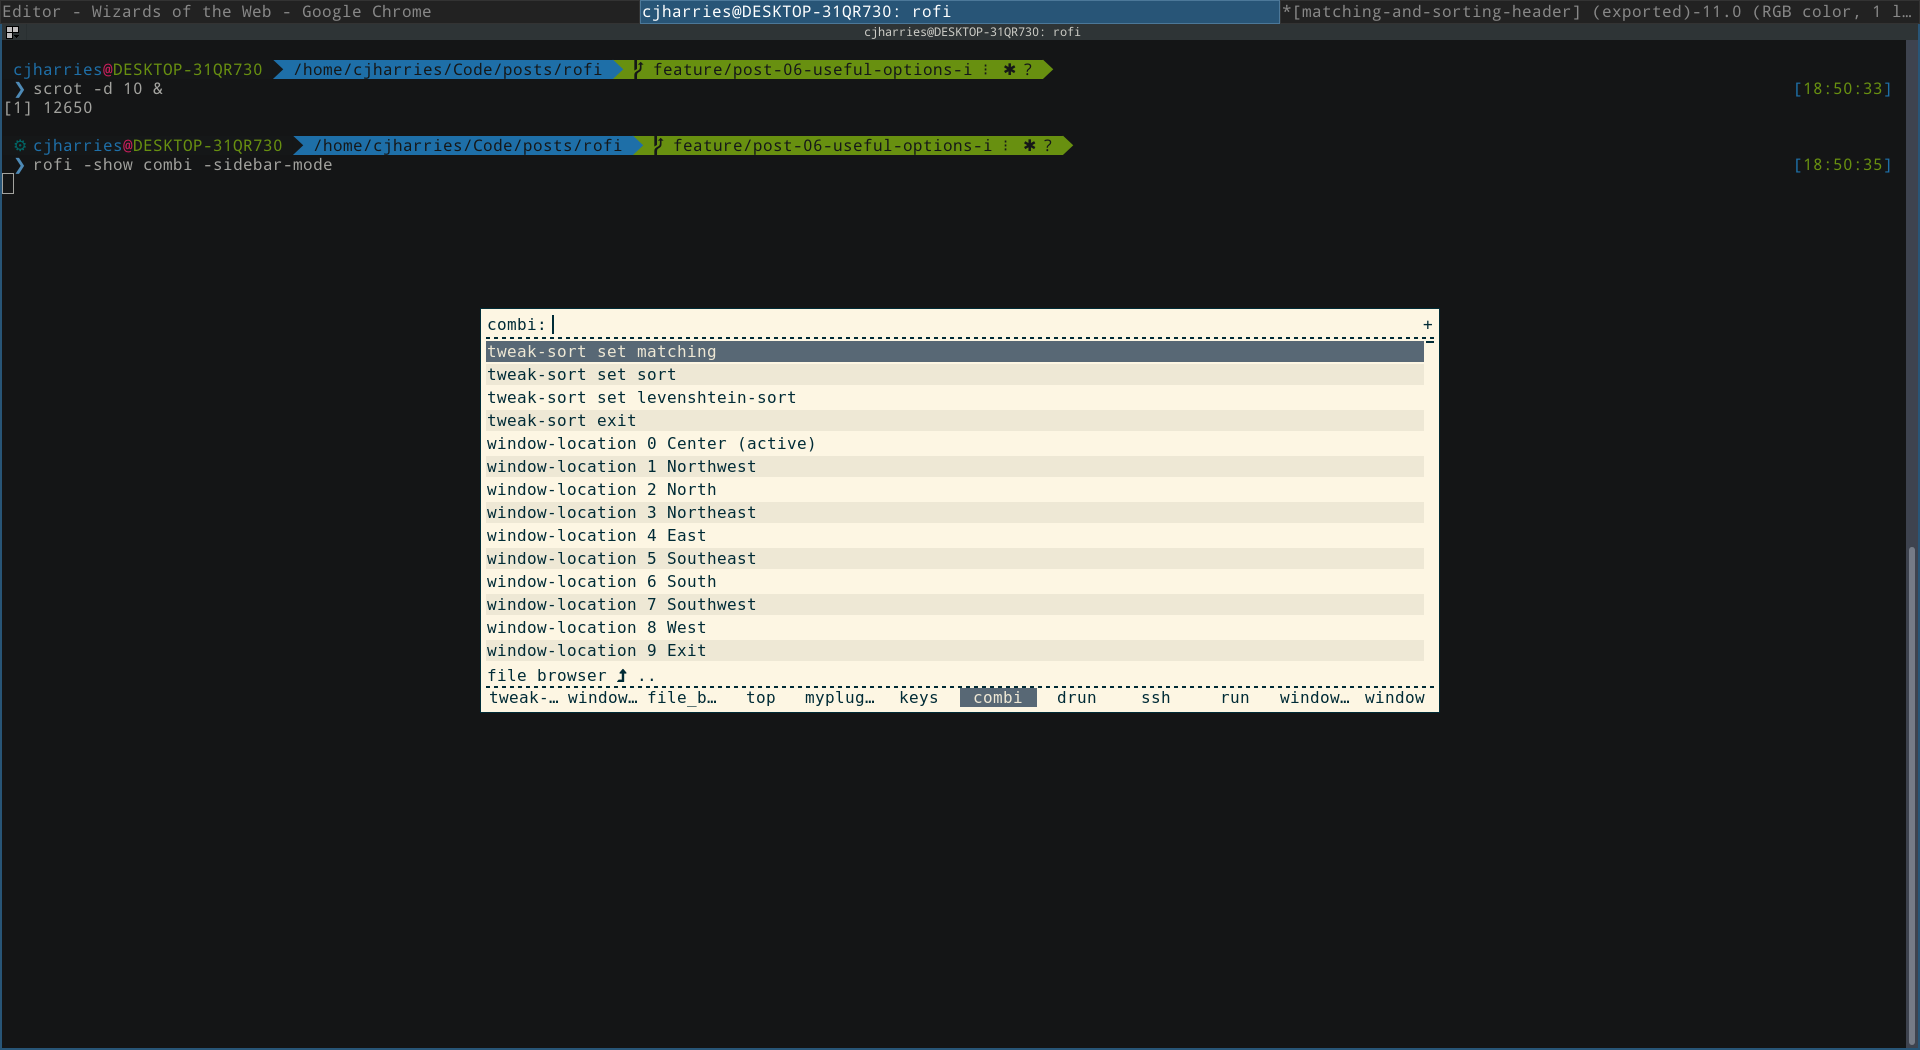
Task: Click the 'rofi -show combi -sidebar-mode' command text
Action: point(182,164)
